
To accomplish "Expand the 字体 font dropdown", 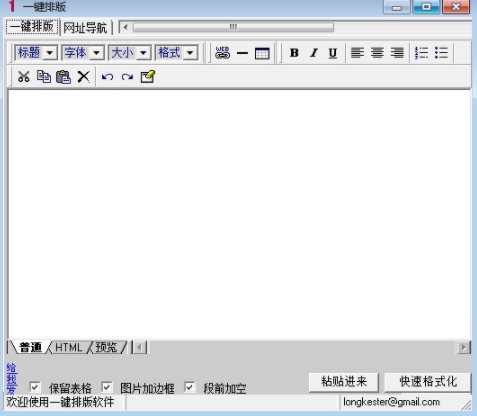I will pyautogui.click(x=83, y=53).
